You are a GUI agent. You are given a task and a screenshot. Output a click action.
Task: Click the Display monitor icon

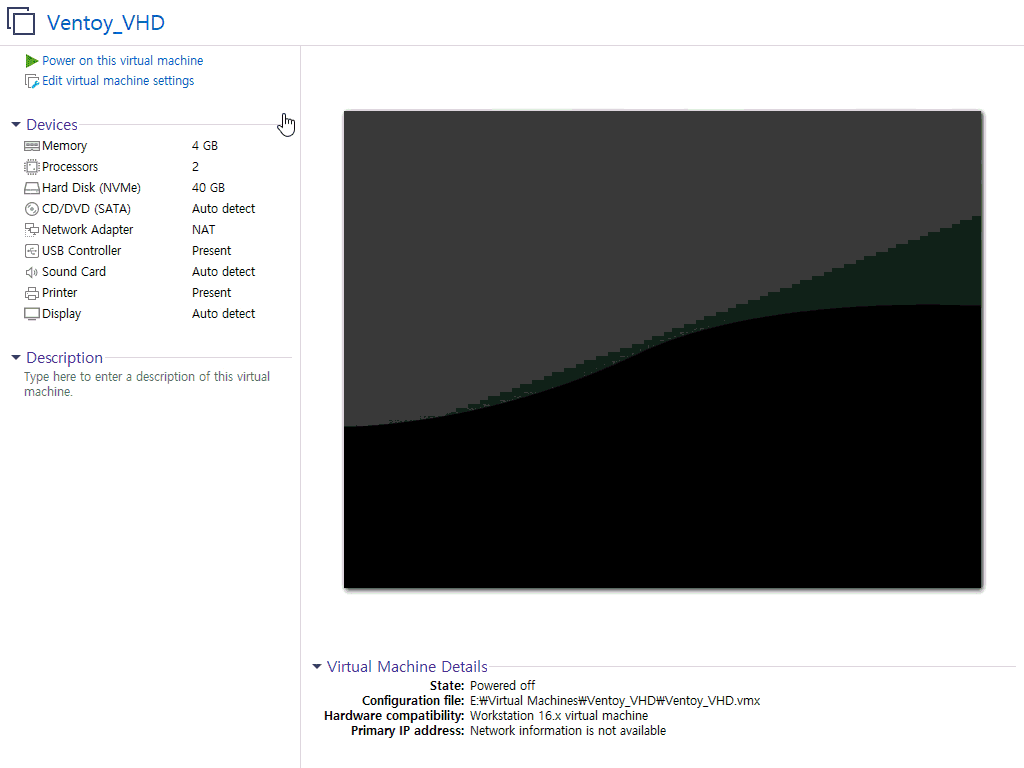click(x=31, y=314)
